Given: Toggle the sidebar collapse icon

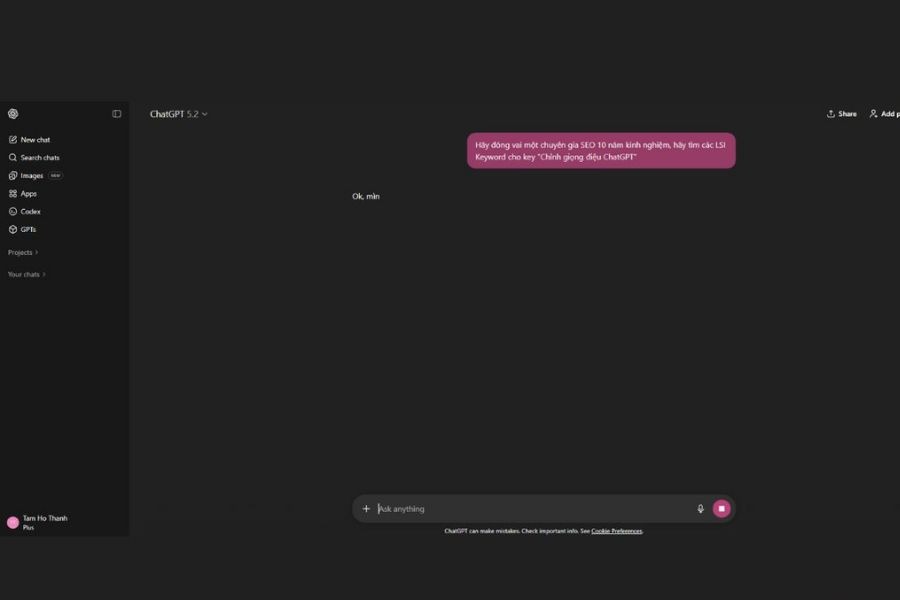Looking at the screenshot, I should [x=117, y=114].
